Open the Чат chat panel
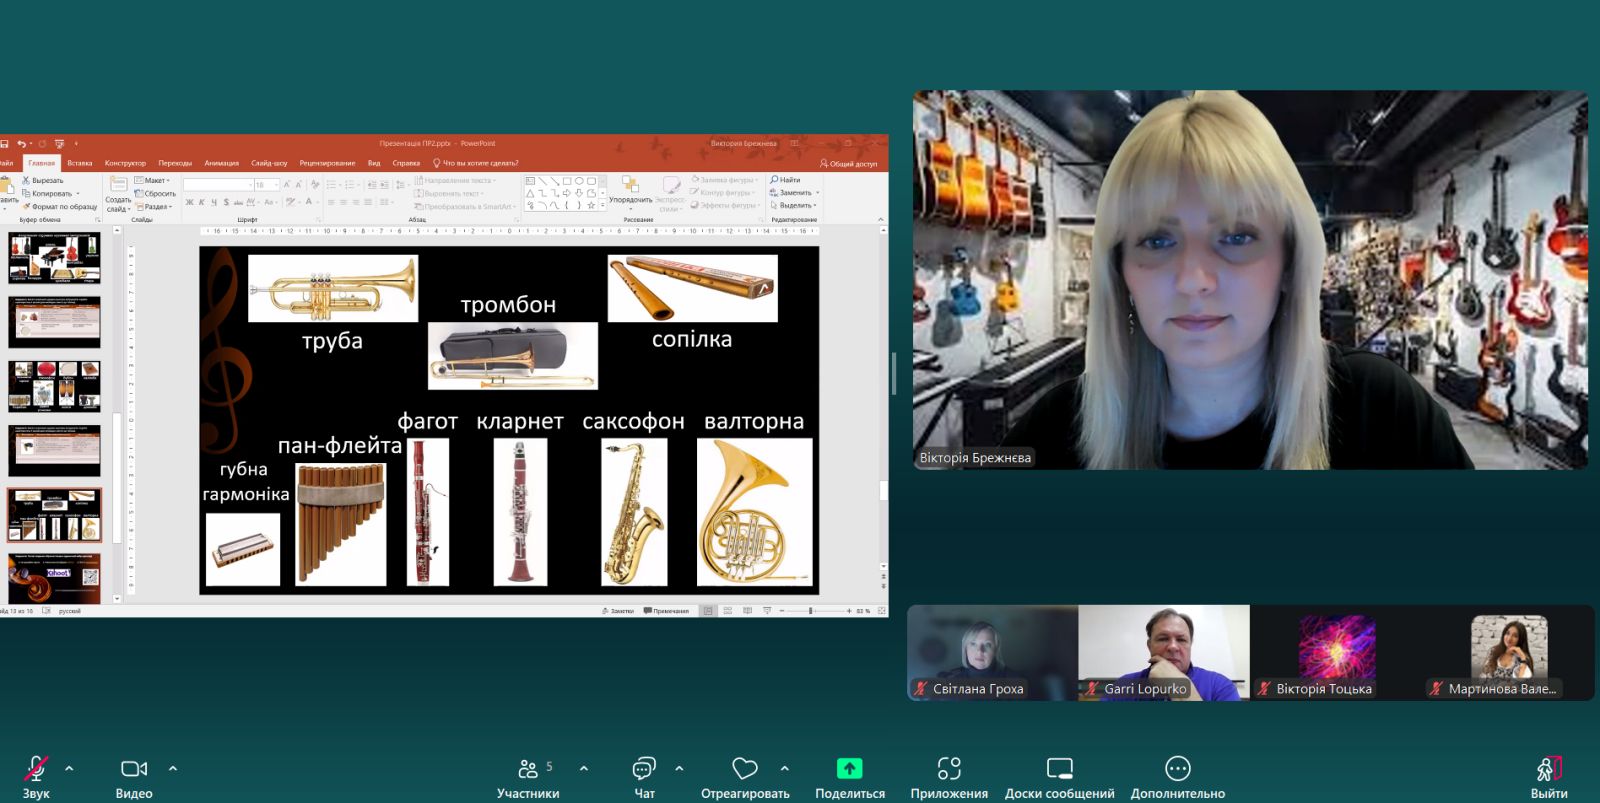The image size is (1600, 803). [644, 770]
